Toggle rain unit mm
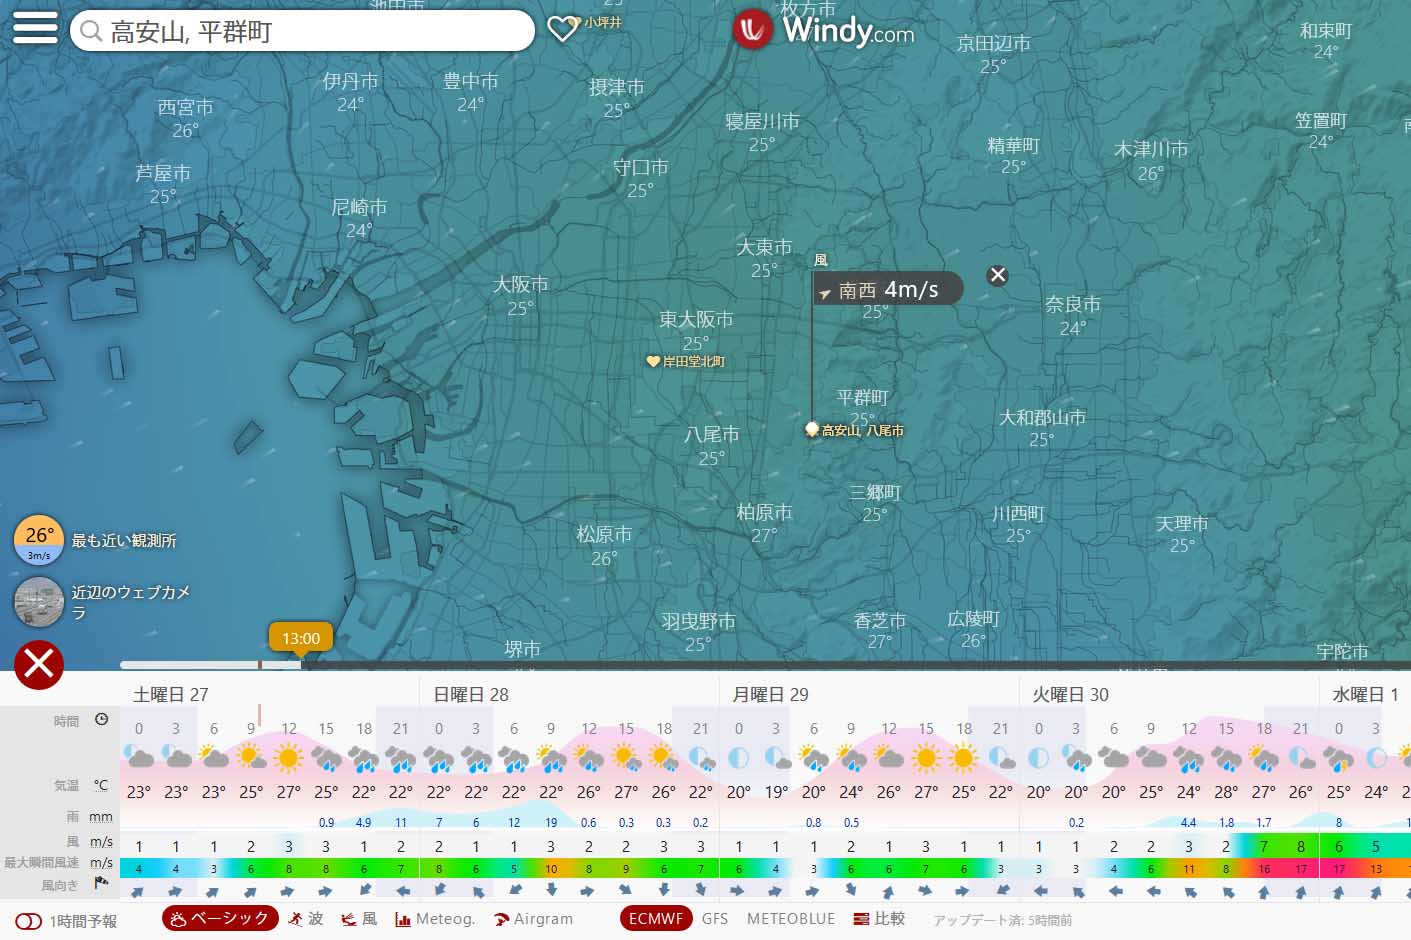Viewport: 1411px width, 940px height. [x=101, y=817]
